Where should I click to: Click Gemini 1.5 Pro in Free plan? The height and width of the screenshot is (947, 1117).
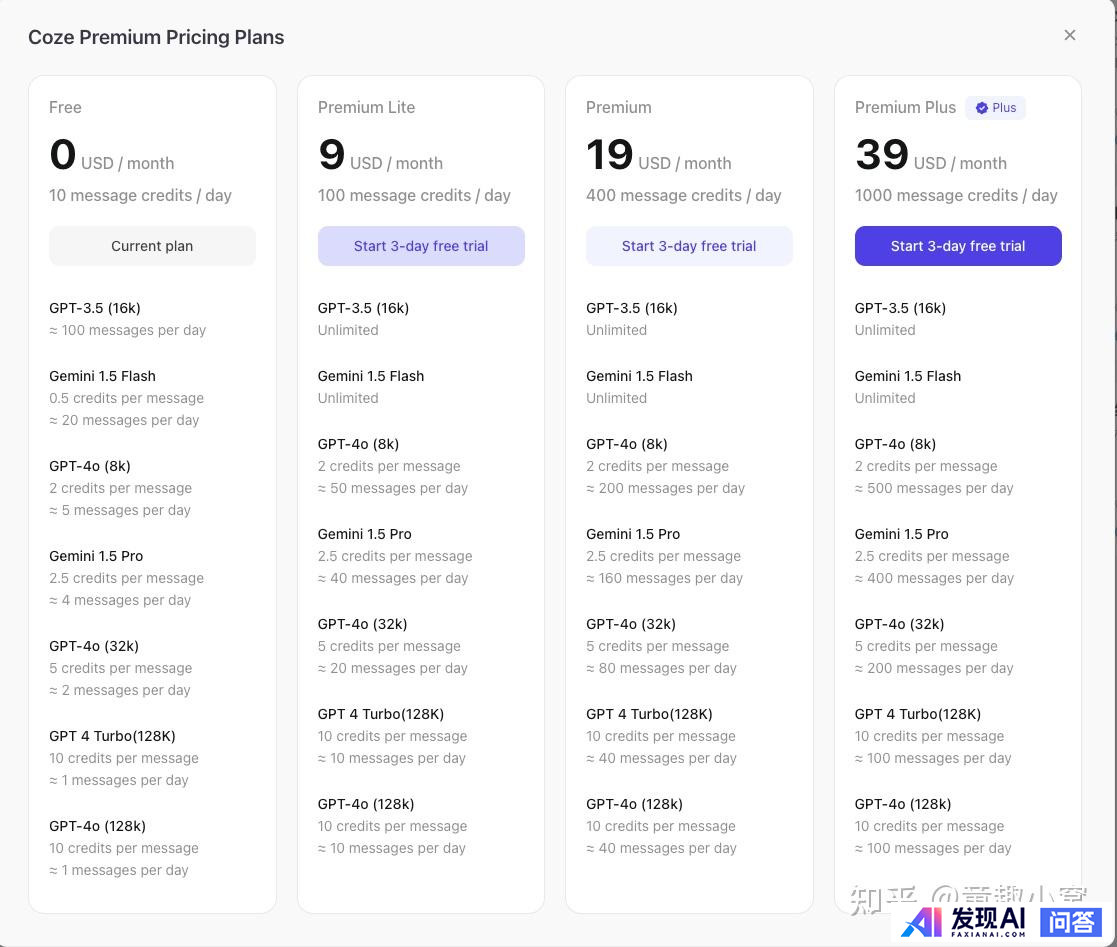tap(96, 556)
